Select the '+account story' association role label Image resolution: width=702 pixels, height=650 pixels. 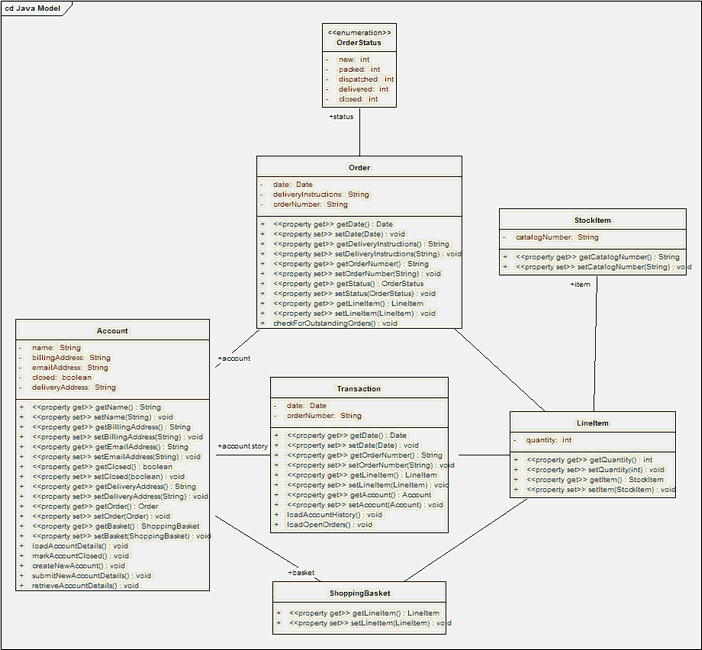tap(242, 446)
